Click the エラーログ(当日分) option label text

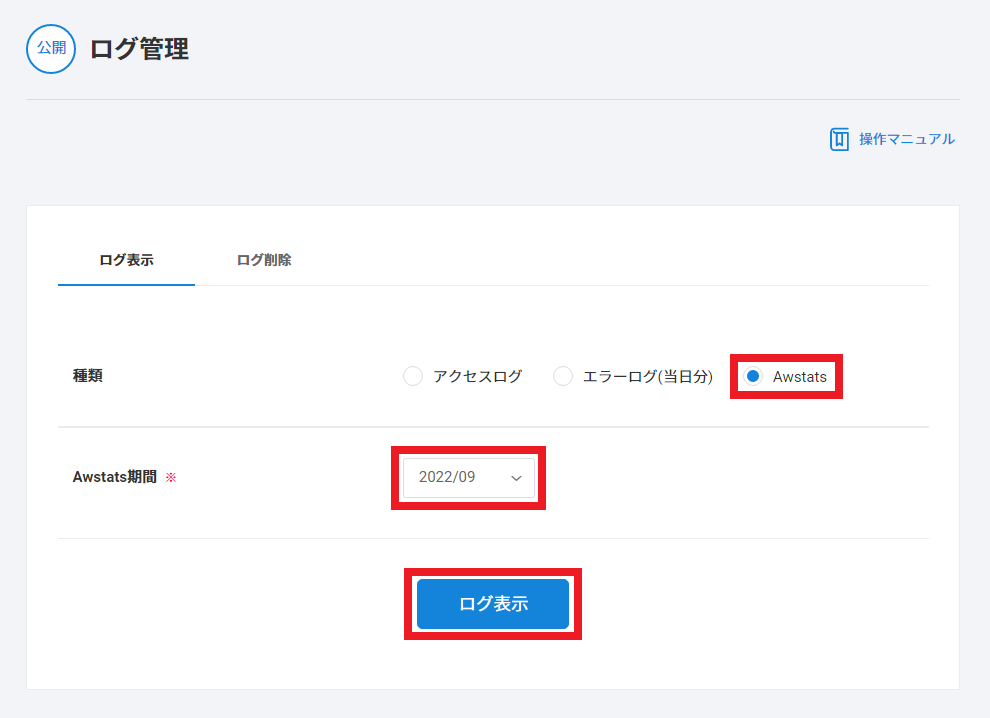click(x=647, y=377)
